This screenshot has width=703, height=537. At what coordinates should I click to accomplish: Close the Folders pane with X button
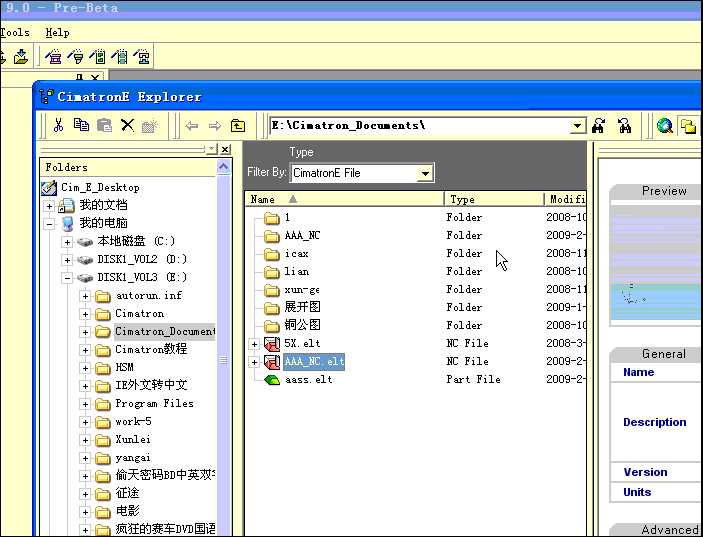[226, 149]
